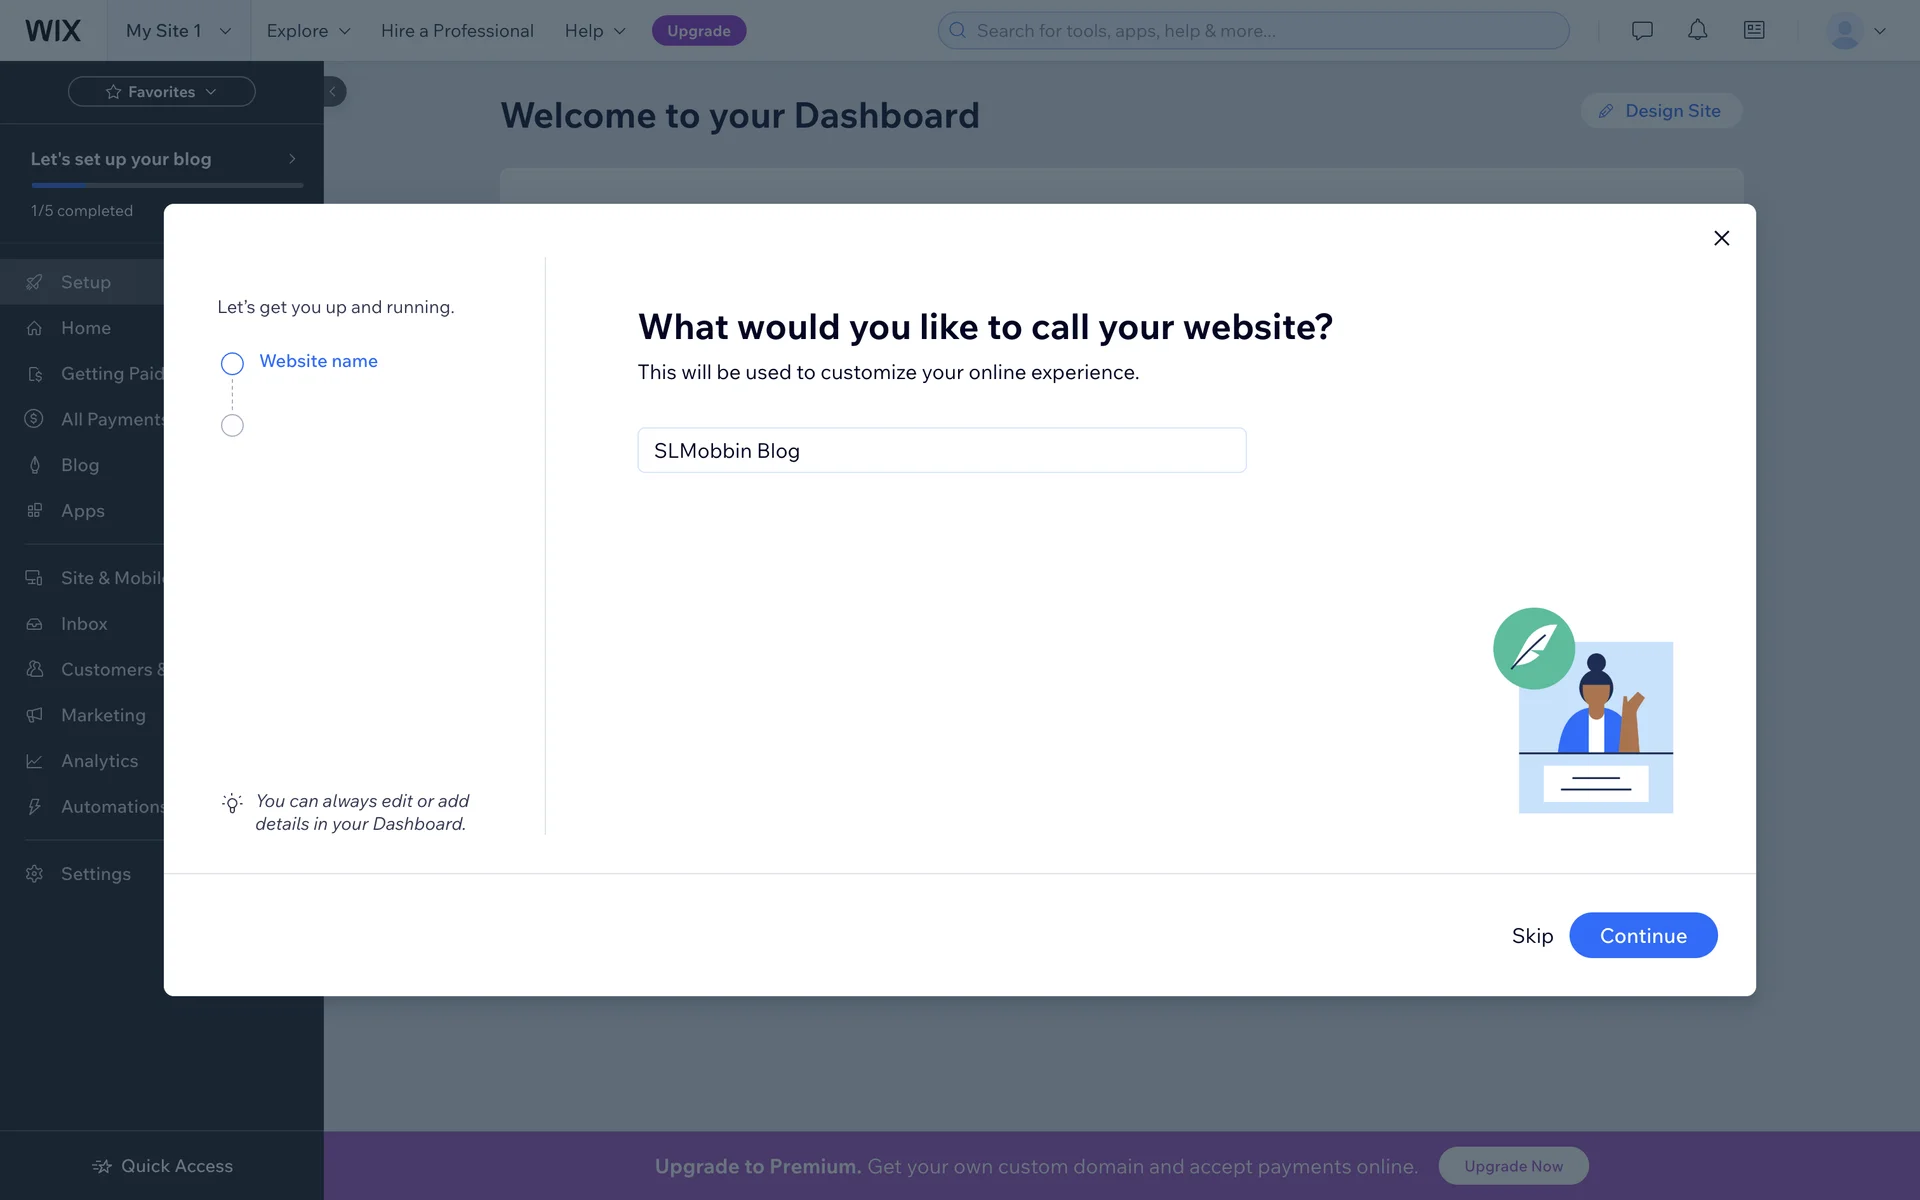
Task: Click the Setup rocket icon in sidebar
Action: click(x=35, y=282)
